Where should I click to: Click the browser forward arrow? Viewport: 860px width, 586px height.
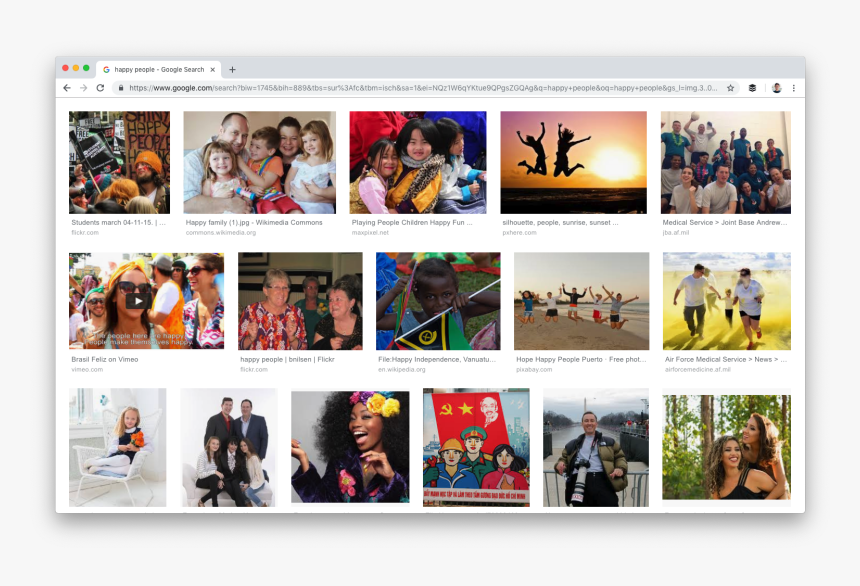[x=83, y=88]
